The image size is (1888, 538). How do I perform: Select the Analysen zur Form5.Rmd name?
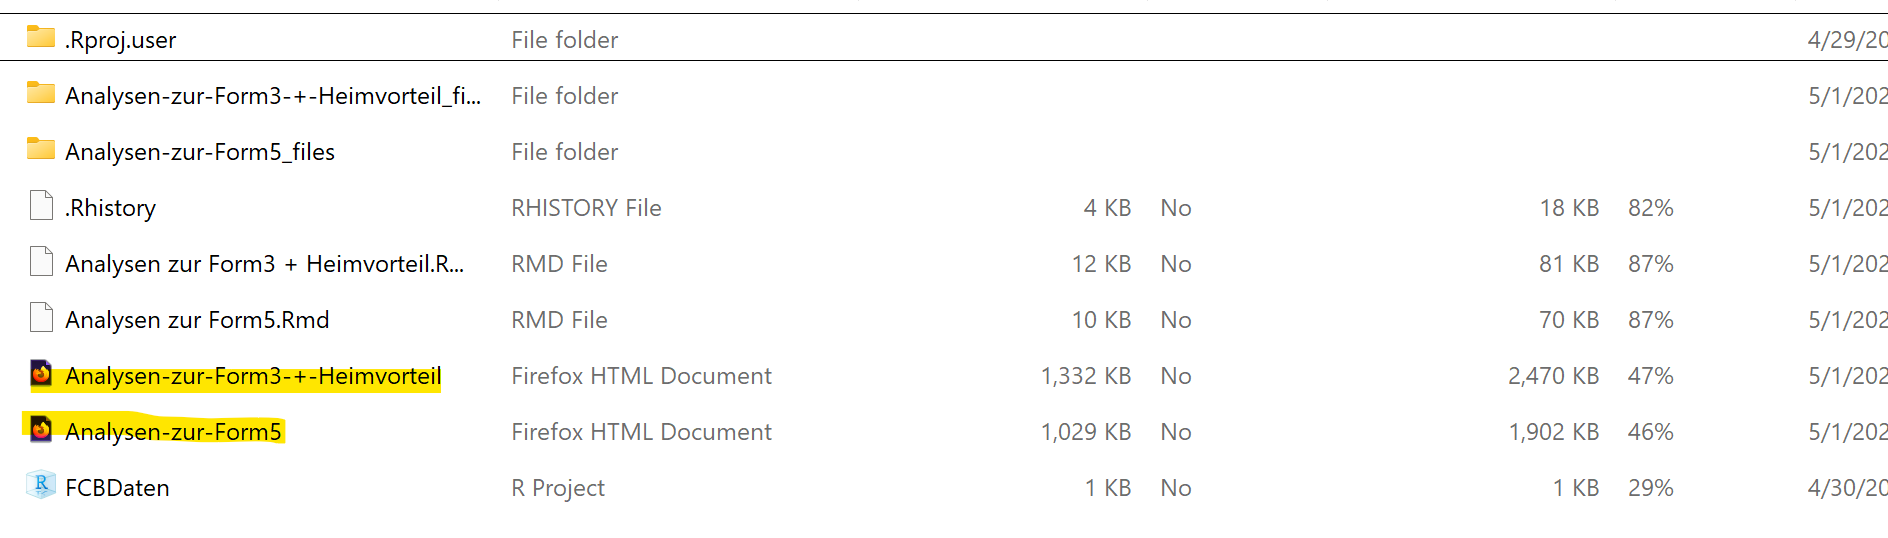click(197, 320)
